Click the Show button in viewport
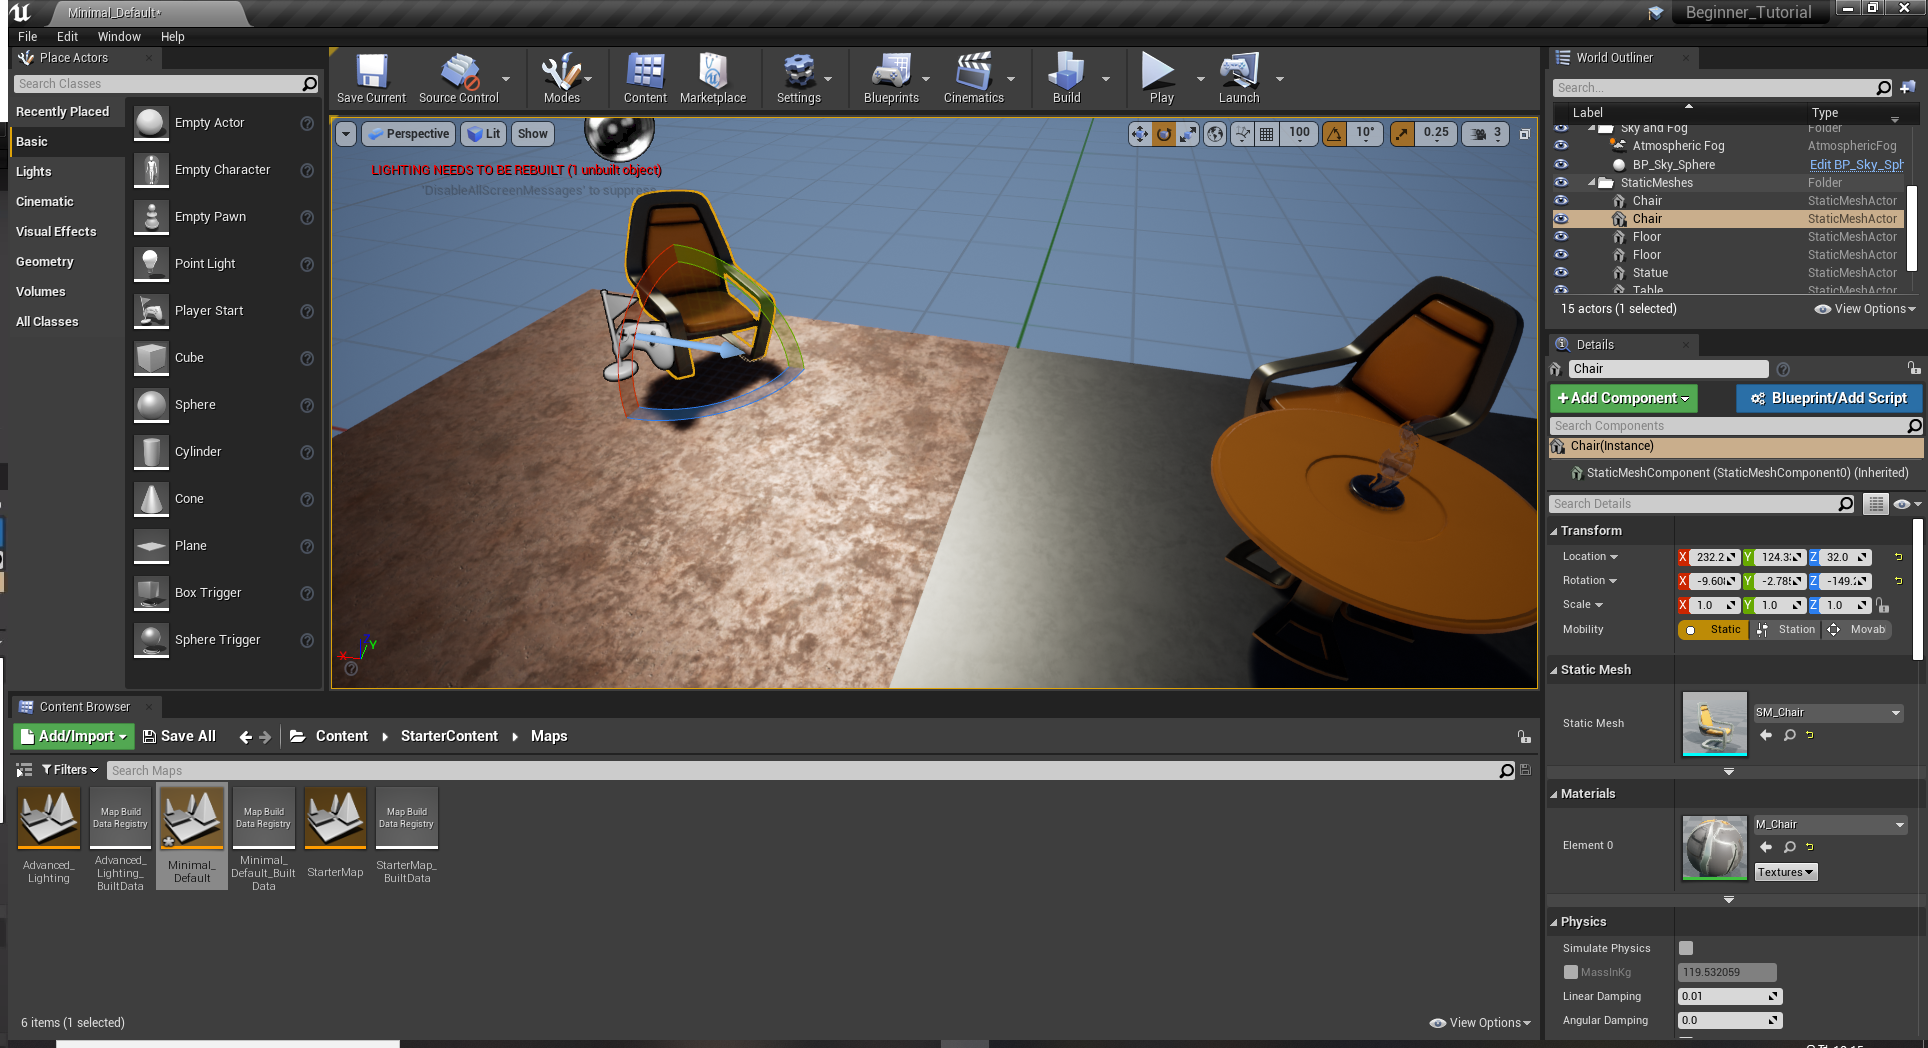 532,134
